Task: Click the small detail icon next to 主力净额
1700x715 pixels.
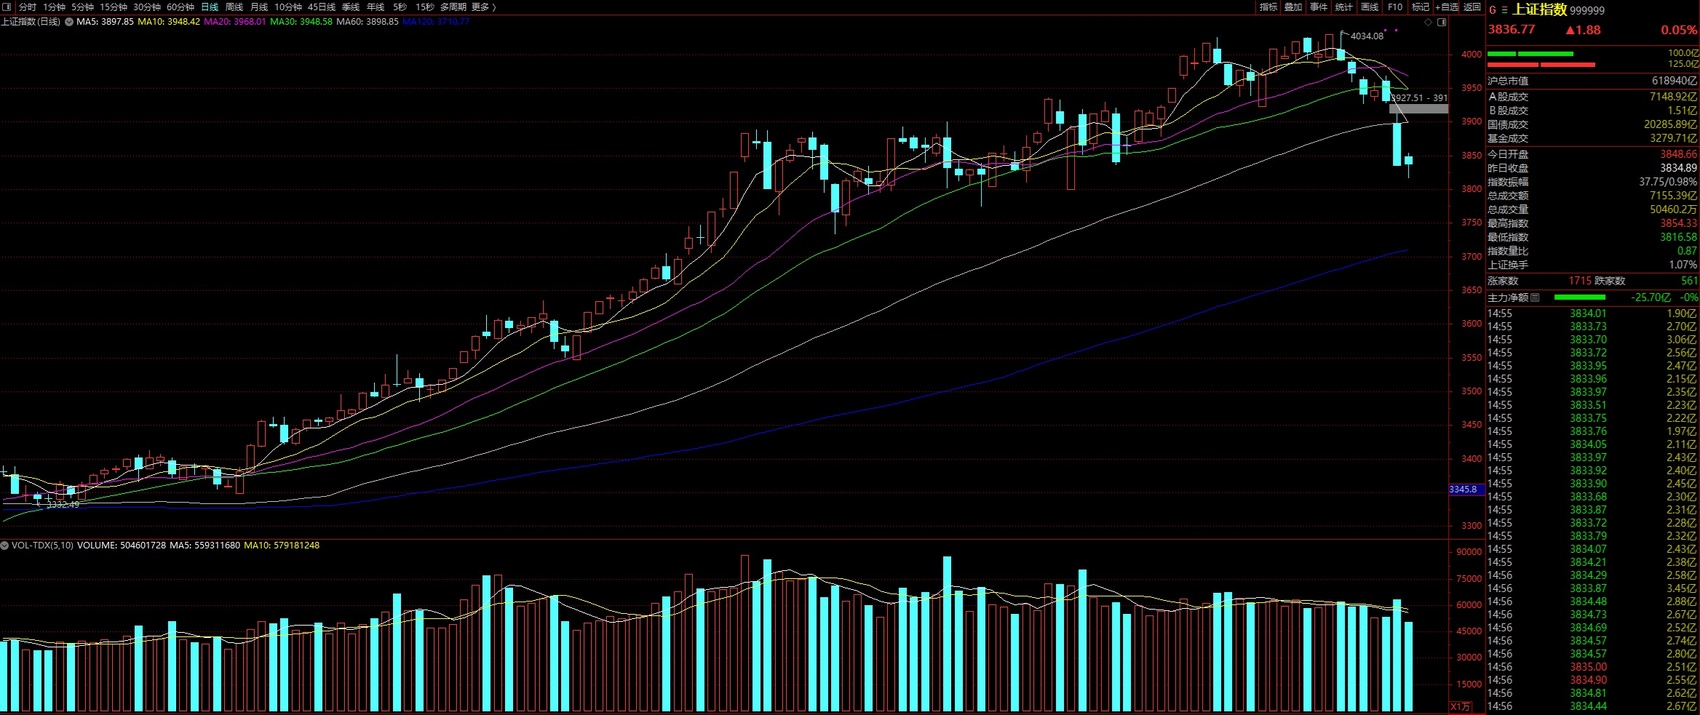Action: tap(1535, 298)
